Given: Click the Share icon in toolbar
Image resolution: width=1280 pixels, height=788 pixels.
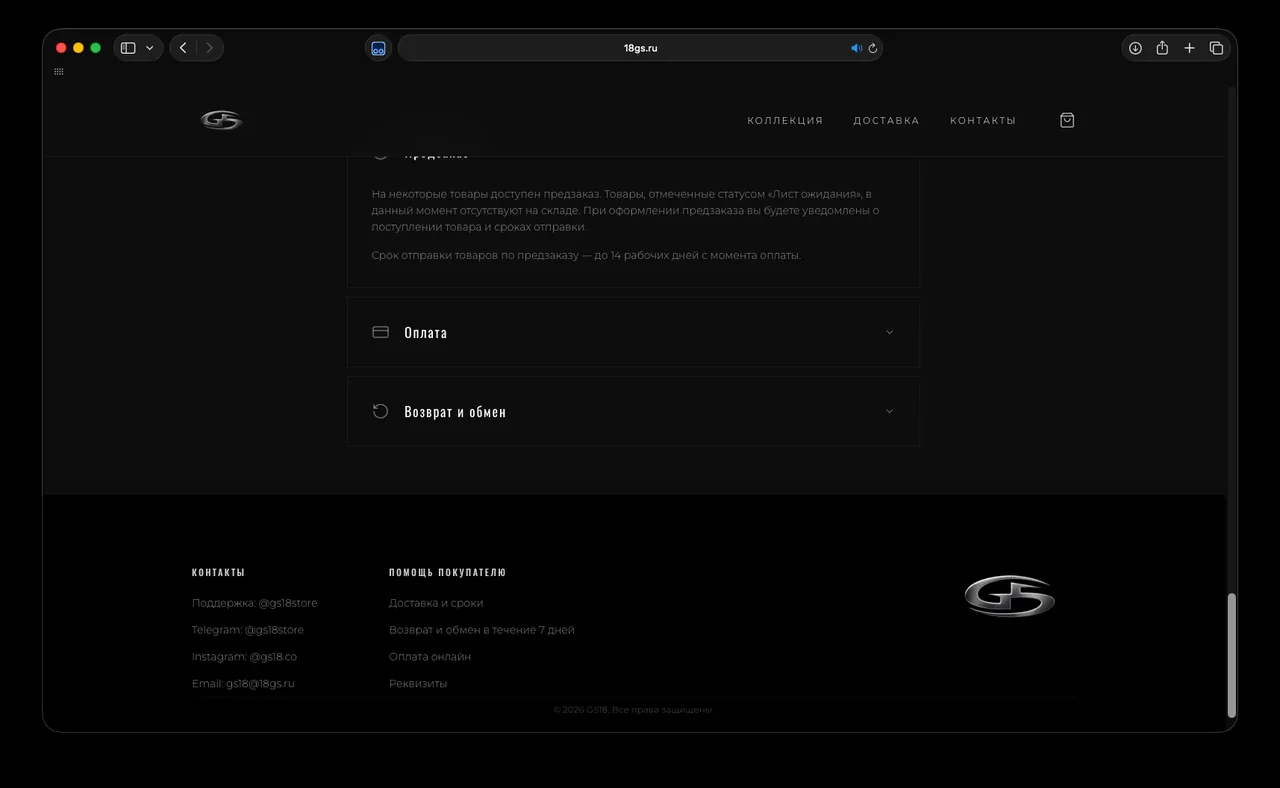Looking at the screenshot, I should click(x=1162, y=48).
